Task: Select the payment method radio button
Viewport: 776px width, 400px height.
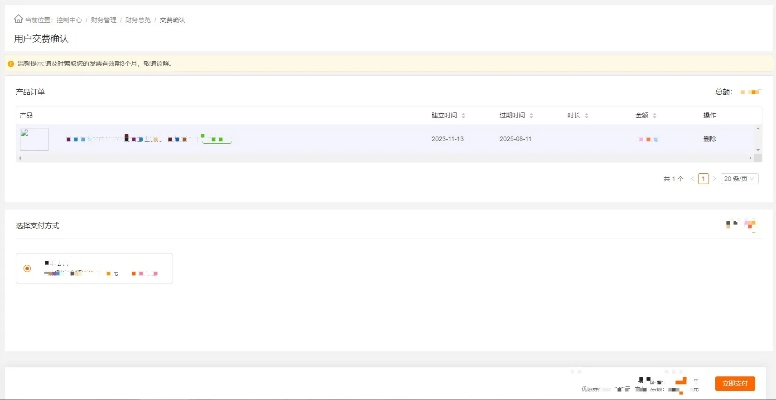Action: pos(27,268)
